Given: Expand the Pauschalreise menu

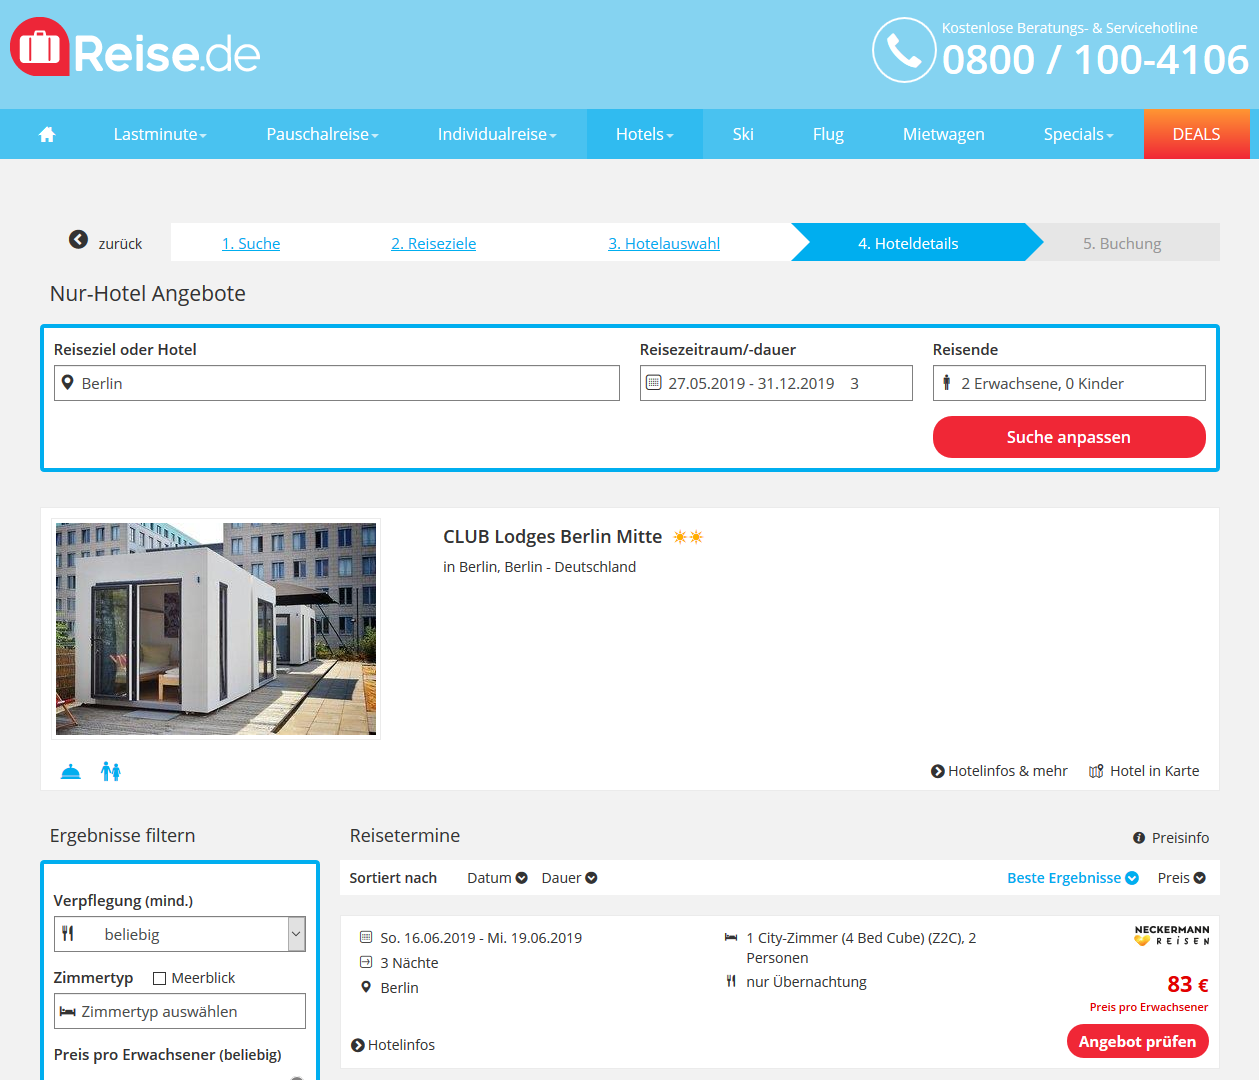Looking at the screenshot, I should coord(322,134).
